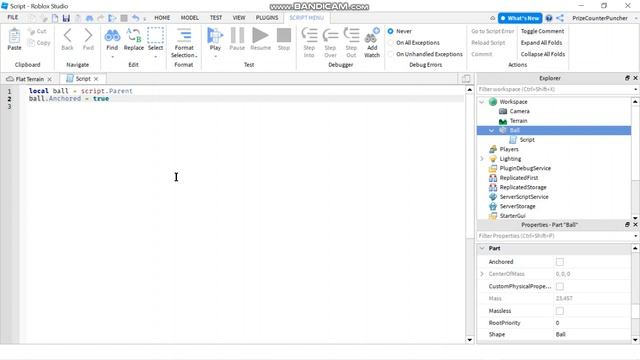Open the Find dropdown arrow

[x=112, y=56]
